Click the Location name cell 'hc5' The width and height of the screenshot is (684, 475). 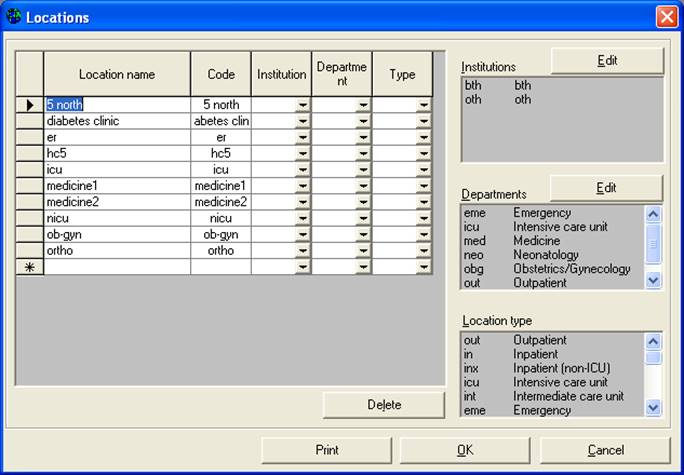click(117, 154)
